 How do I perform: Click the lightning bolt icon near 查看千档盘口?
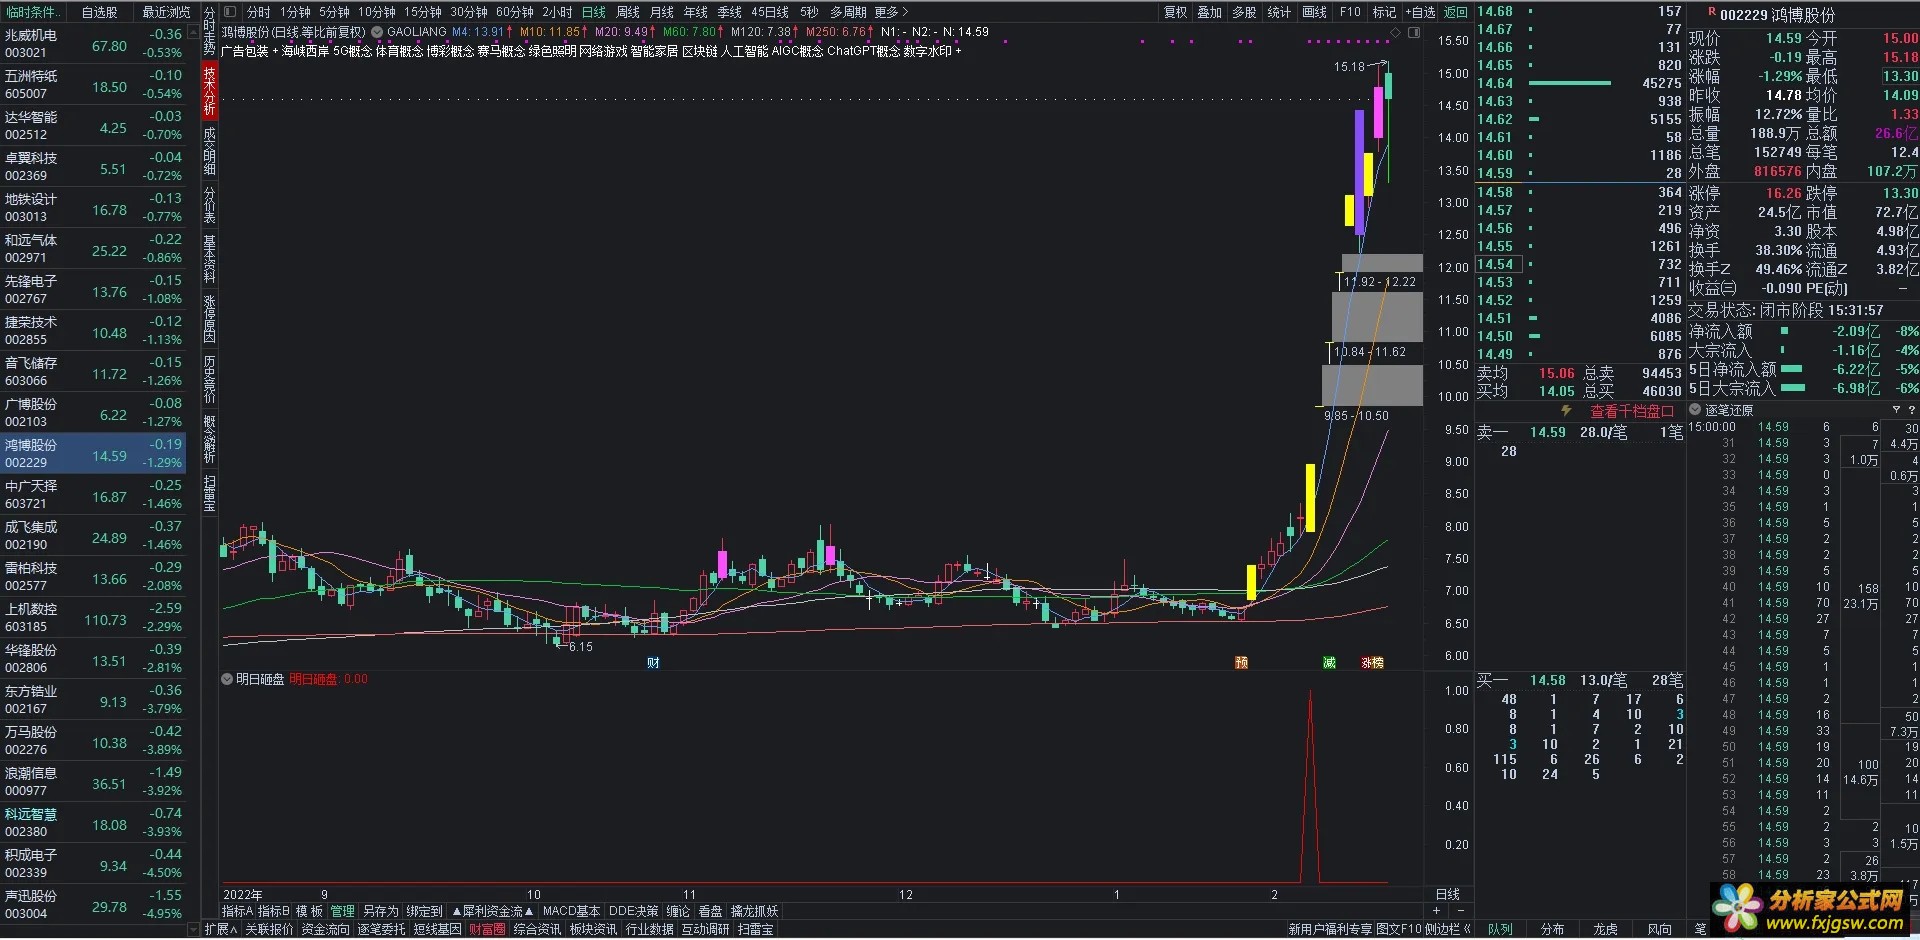click(1566, 411)
